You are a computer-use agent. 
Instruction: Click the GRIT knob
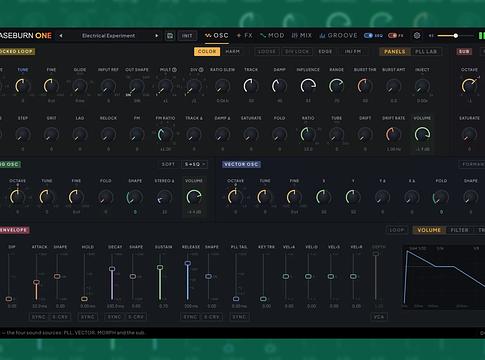51,134
